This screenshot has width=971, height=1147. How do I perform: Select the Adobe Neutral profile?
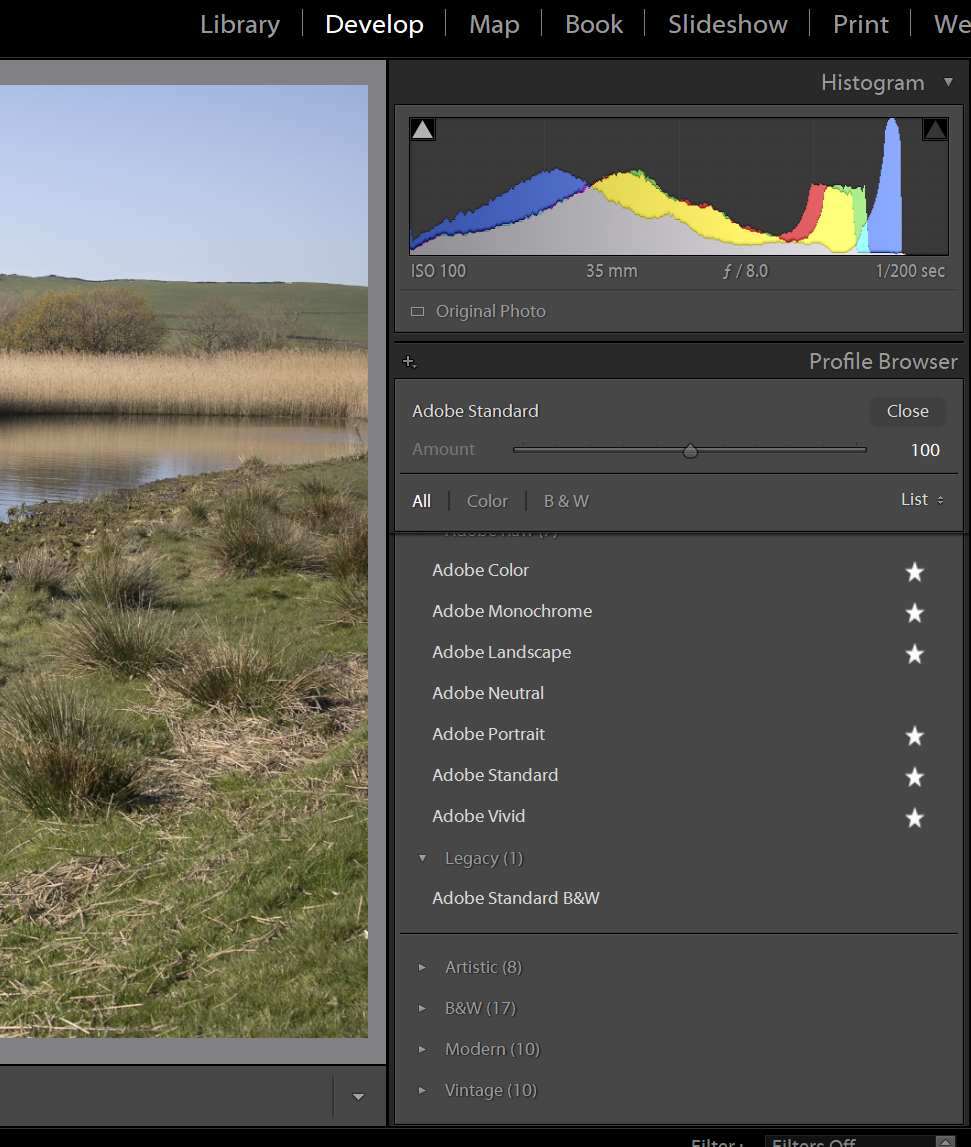(488, 693)
